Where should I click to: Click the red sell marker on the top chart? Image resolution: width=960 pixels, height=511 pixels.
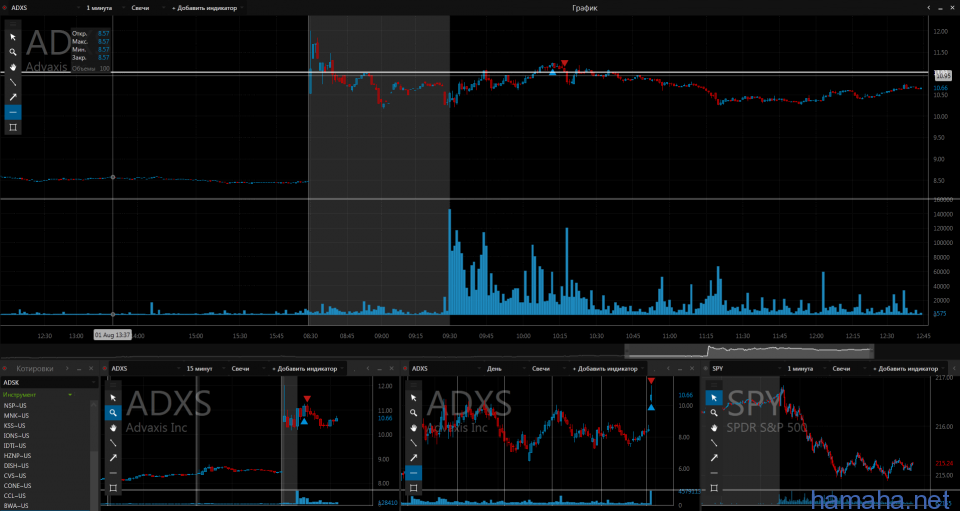click(x=564, y=63)
